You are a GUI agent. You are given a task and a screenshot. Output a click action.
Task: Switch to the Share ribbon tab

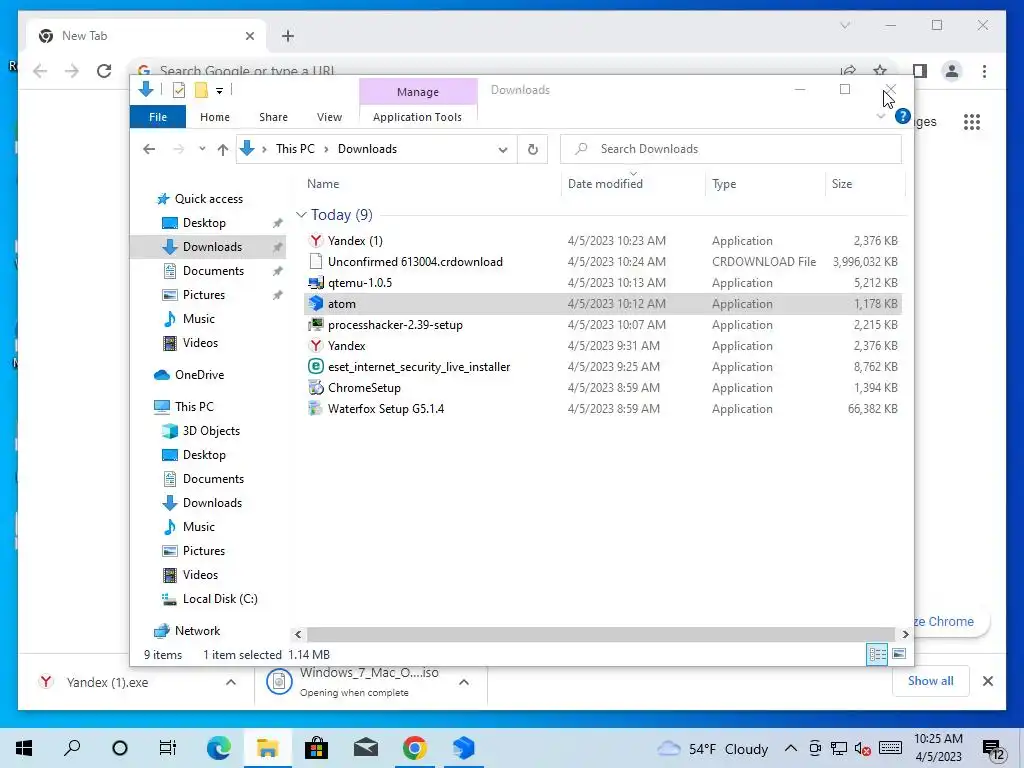click(273, 117)
